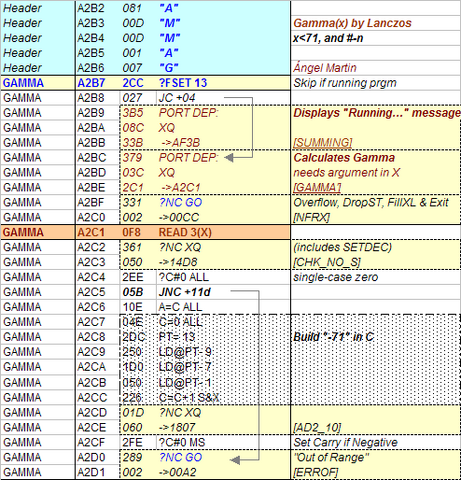Select the 'Overflow, DropST, FillXL & Exit' comment
This screenshot has width=461, height=480.
371,202
